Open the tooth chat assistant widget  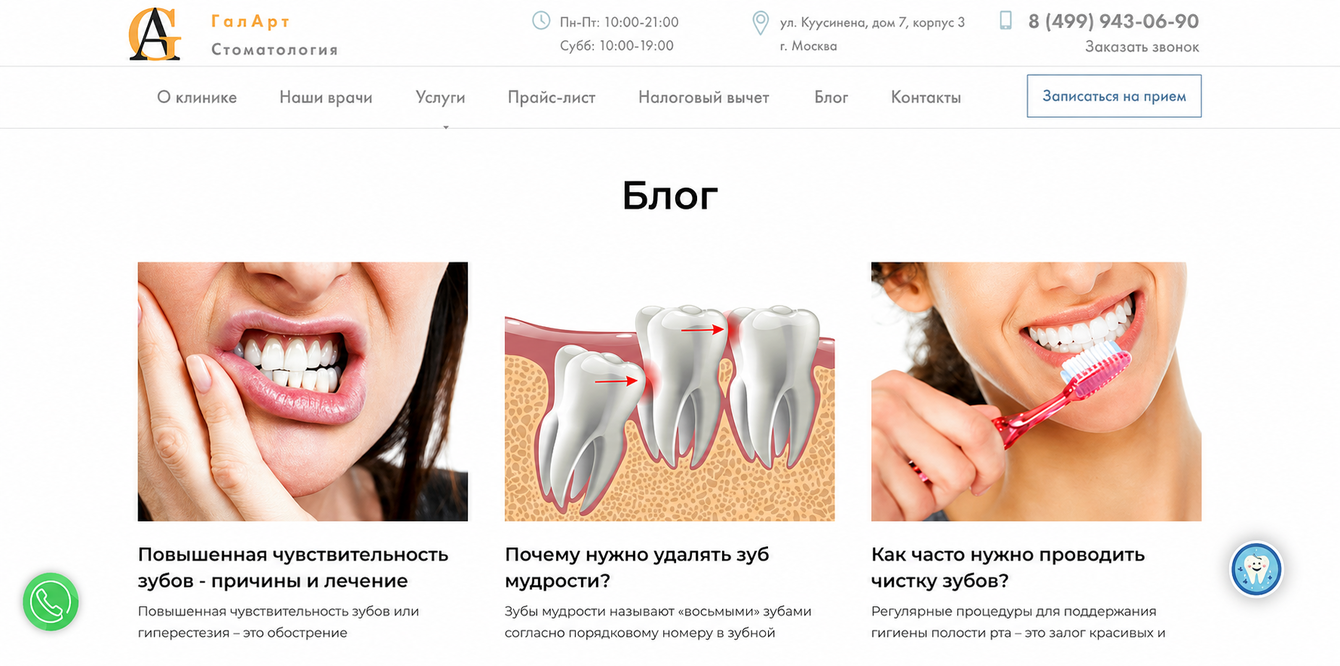tap(1256, 570)
